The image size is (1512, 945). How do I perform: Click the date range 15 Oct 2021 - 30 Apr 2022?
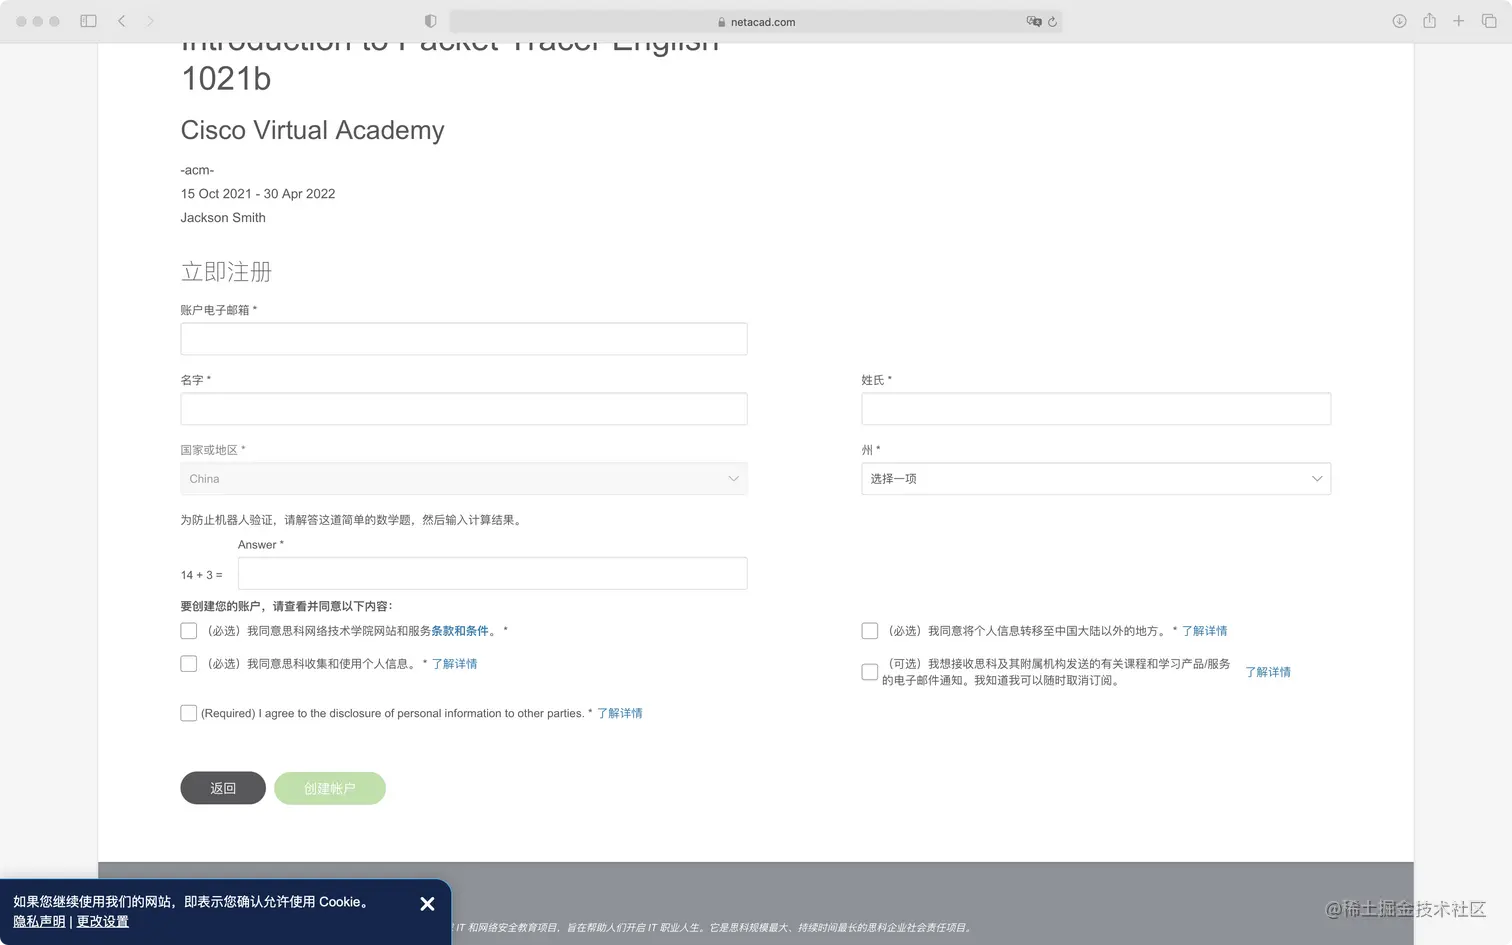258,194
